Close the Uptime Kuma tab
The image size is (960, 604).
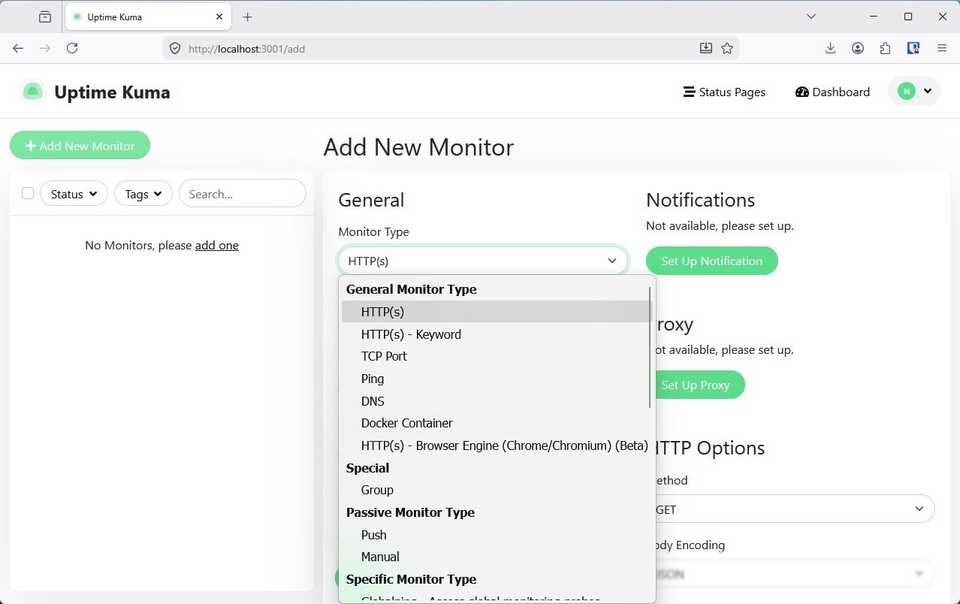pyautogui.click(x=219, y=17)
